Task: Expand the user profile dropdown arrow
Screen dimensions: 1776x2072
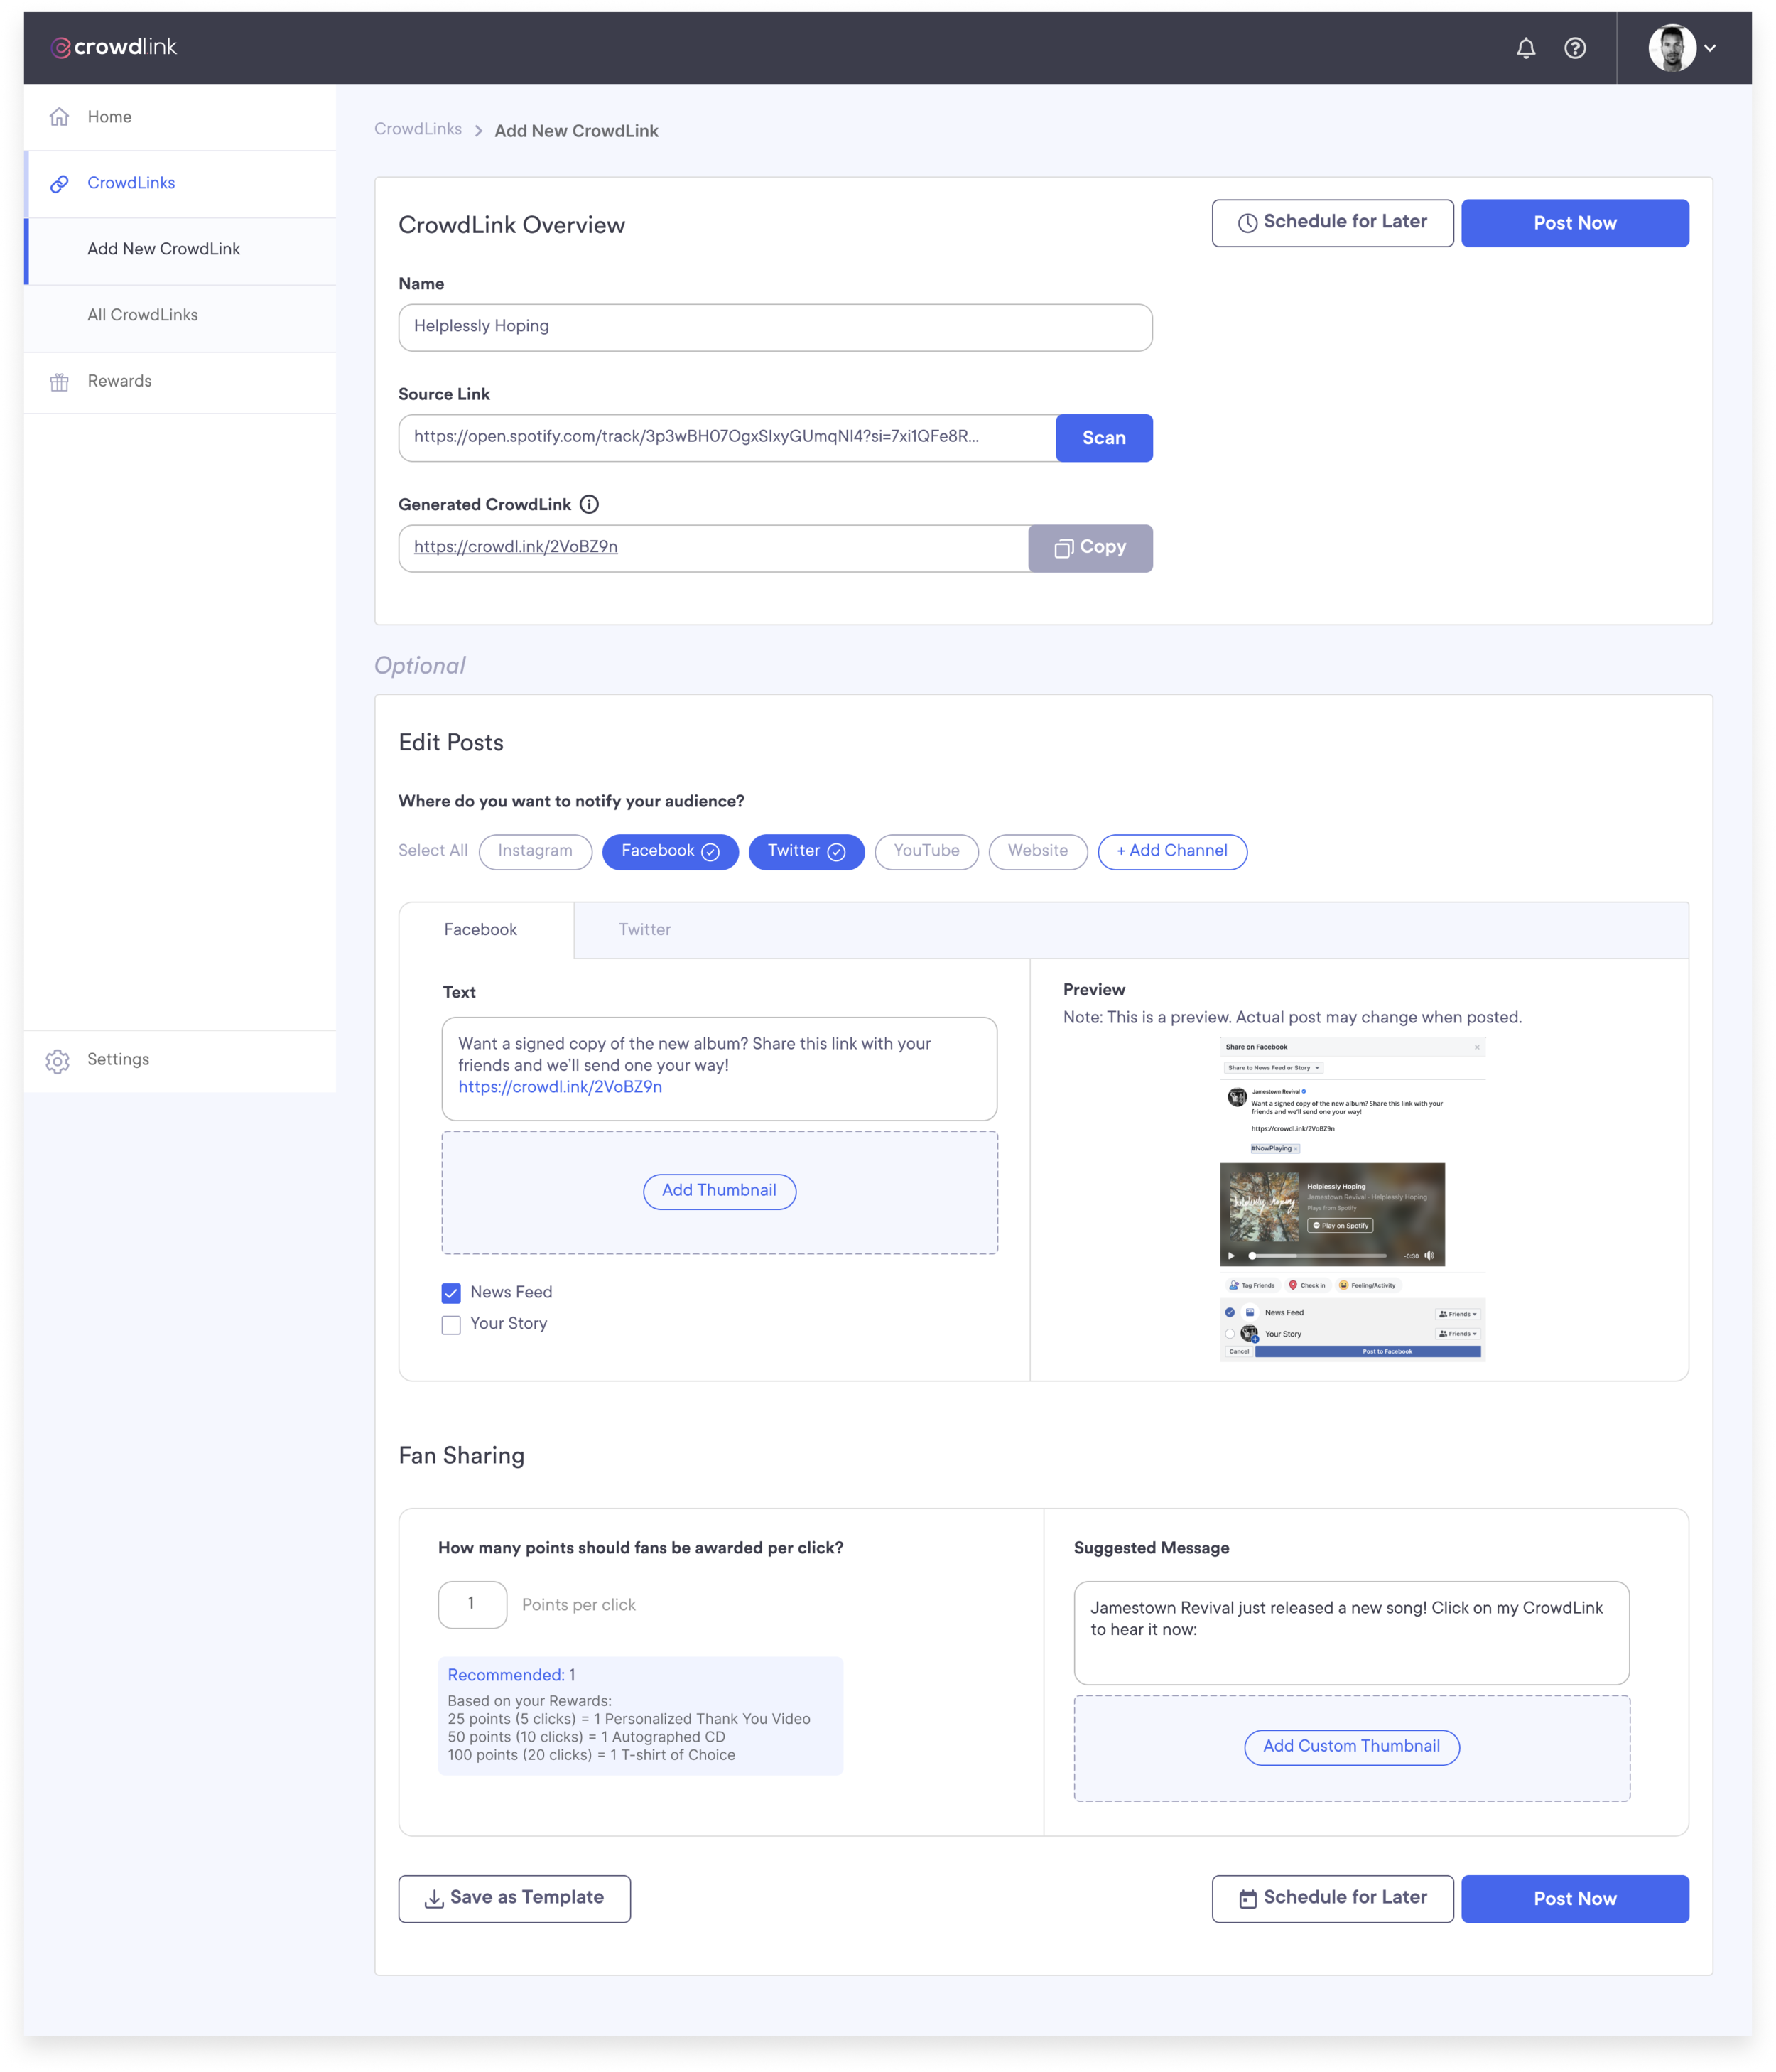Action: [1710, 48]
